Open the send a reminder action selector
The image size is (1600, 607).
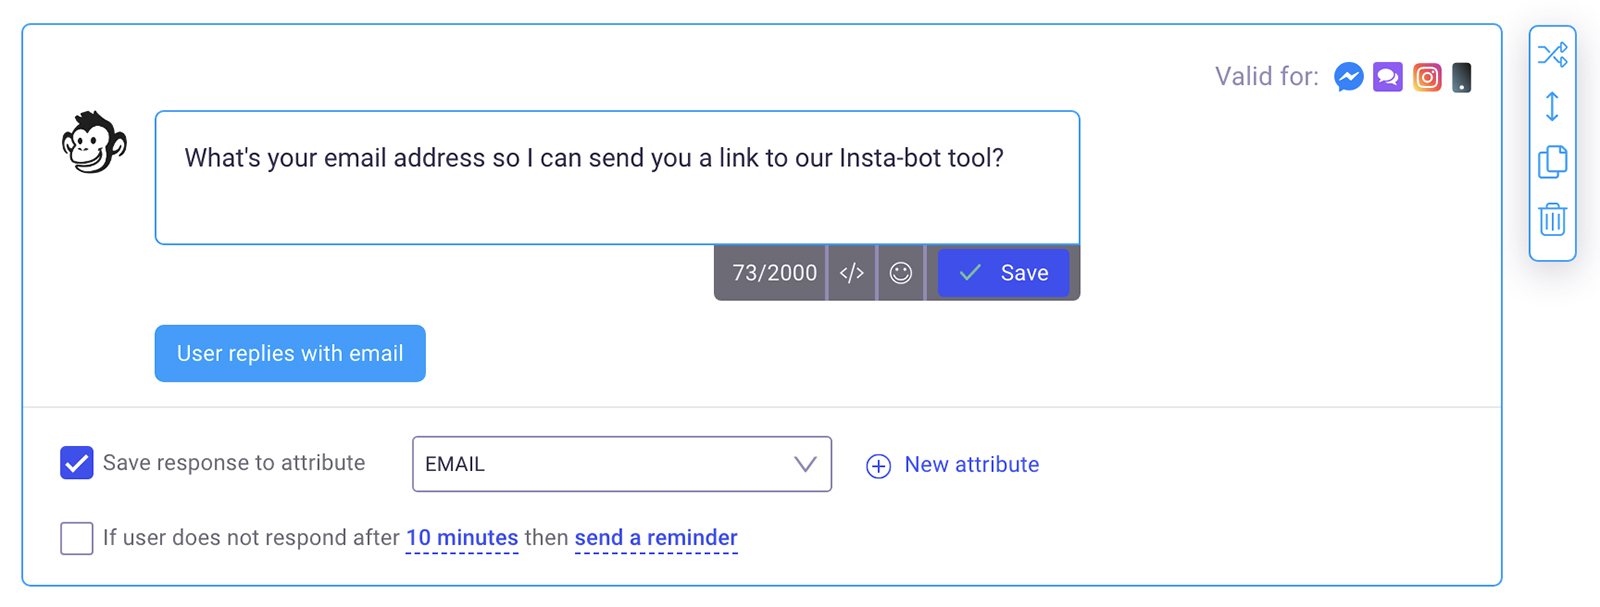pos(656,538)
